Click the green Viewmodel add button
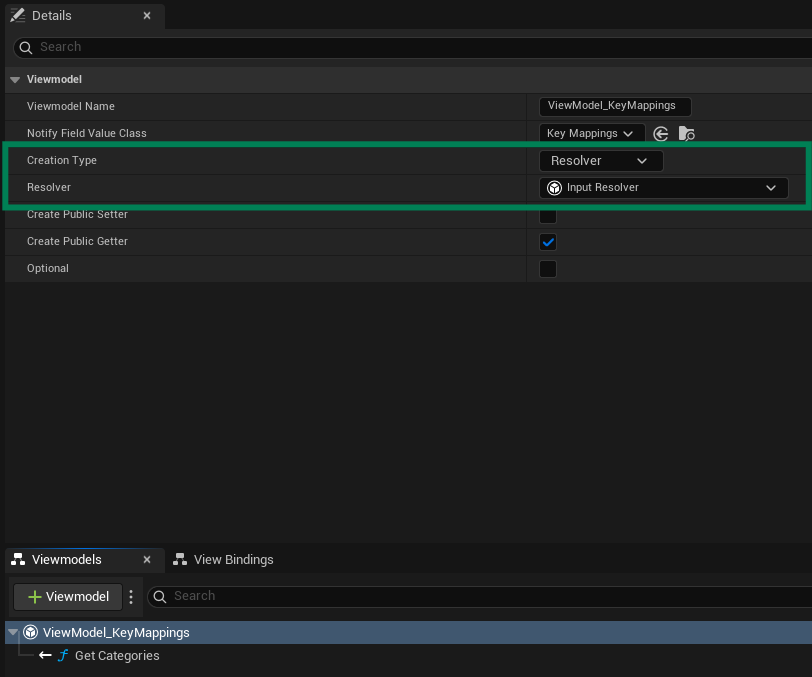Image resolution: width=812 pixels, height=677 pixels. [x=66, y=596]
